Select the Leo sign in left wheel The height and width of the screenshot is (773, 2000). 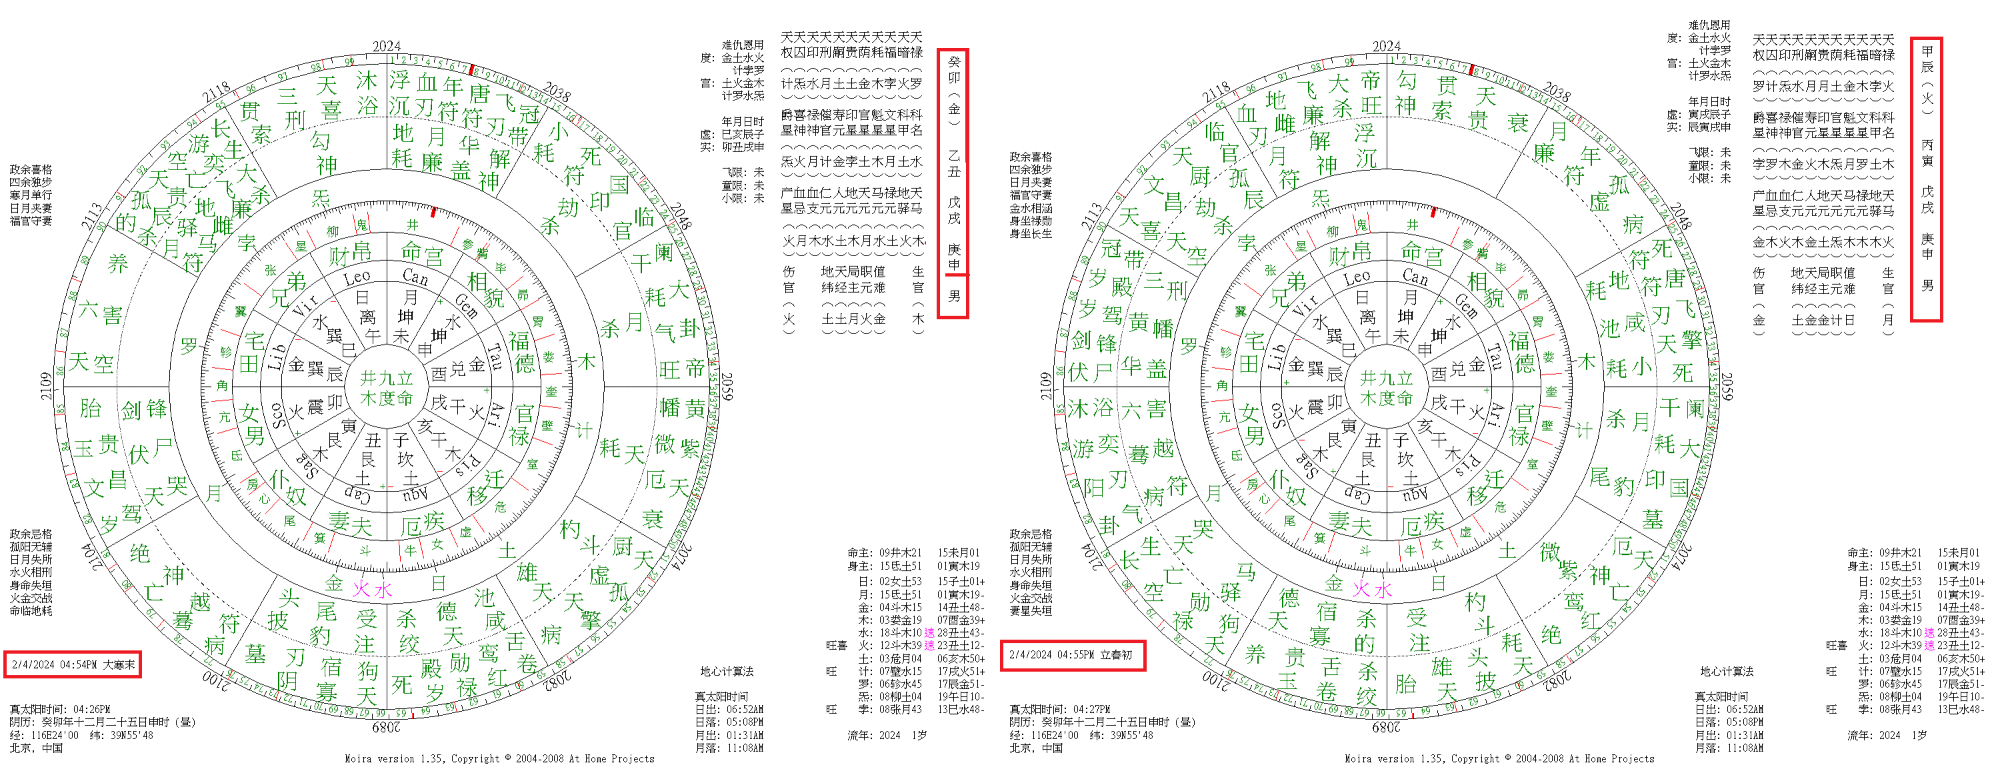(x=357, y=277)
